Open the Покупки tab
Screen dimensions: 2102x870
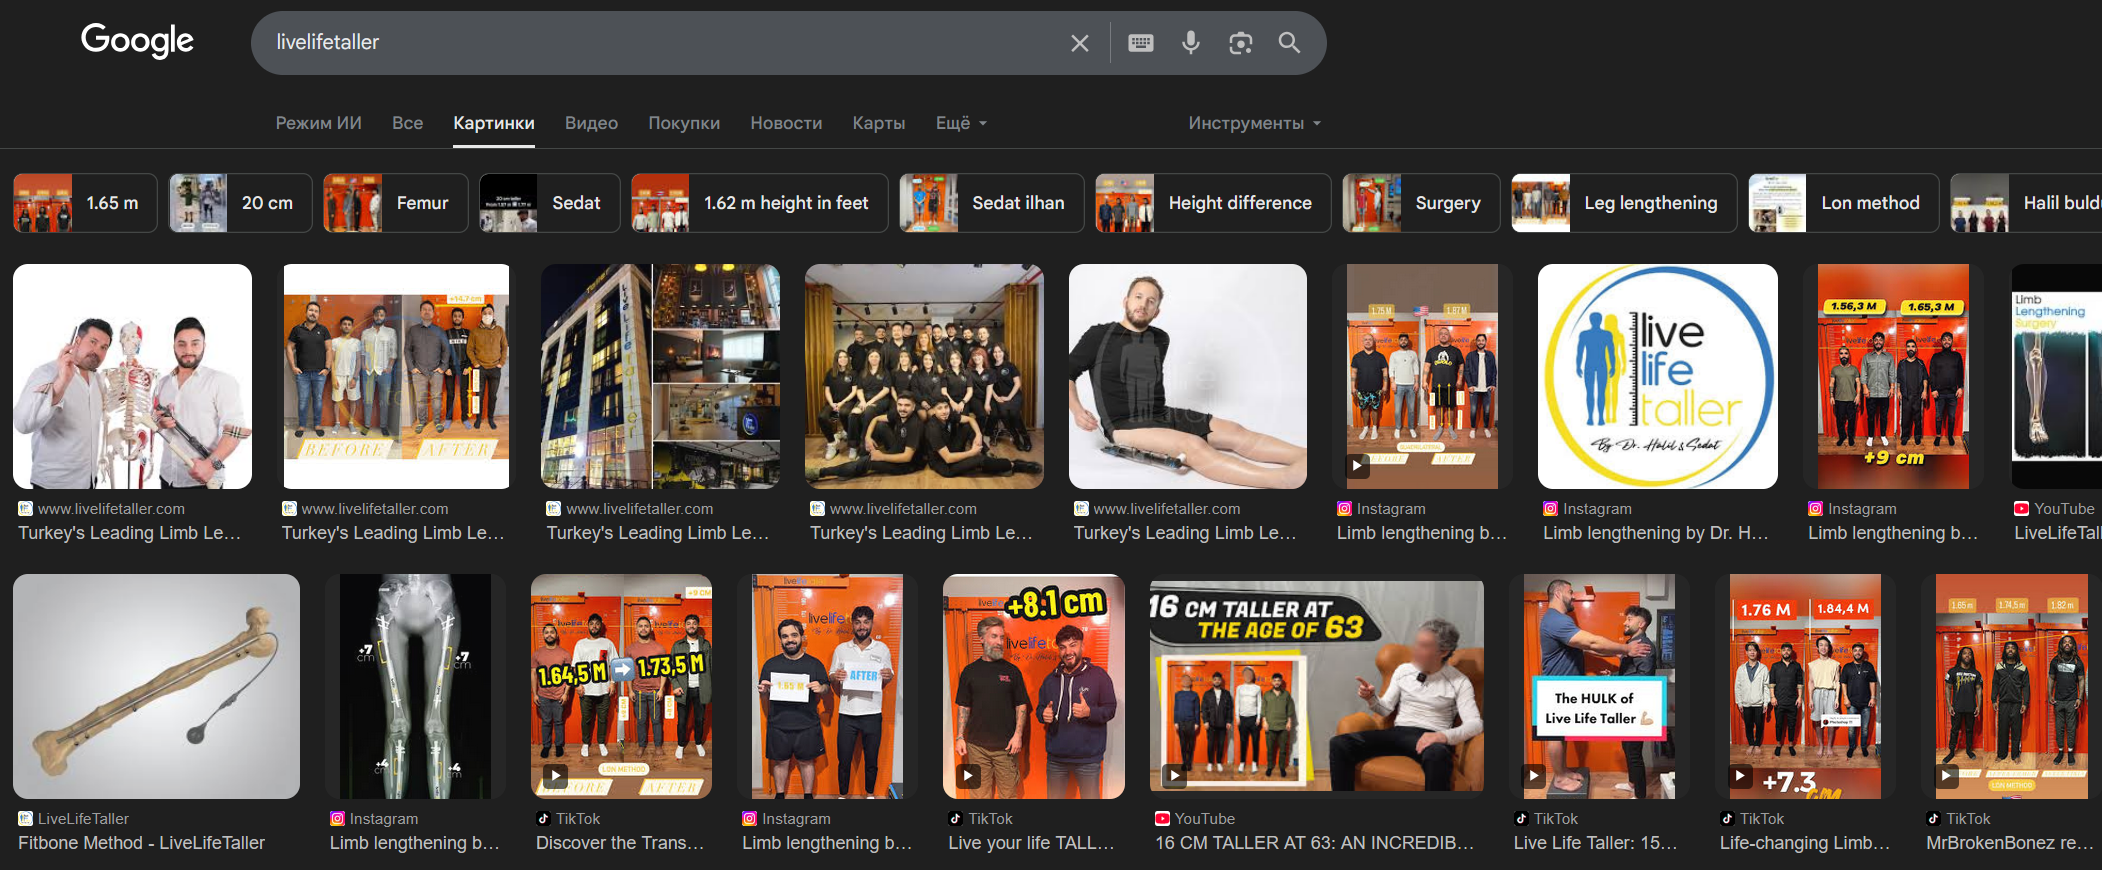684,123
